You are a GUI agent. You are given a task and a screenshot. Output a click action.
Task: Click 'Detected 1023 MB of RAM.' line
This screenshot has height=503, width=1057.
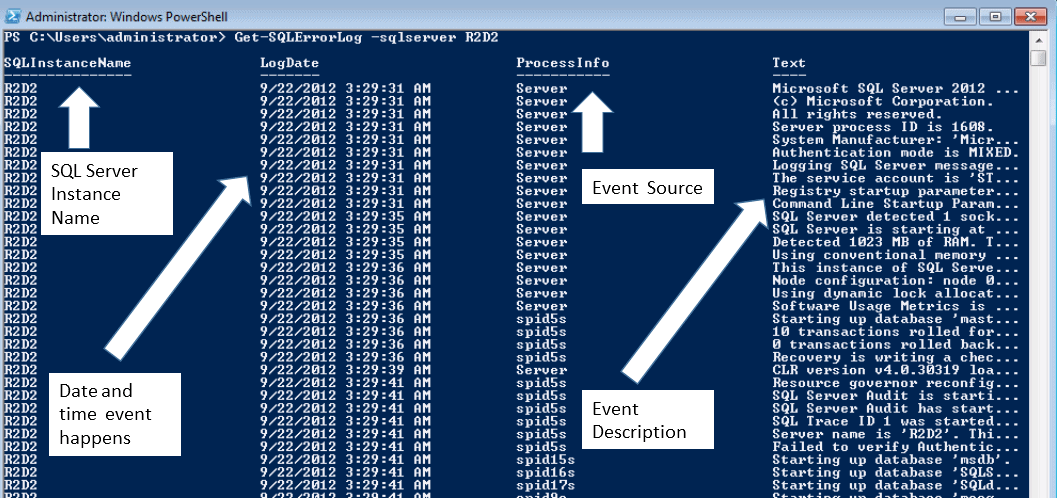pyautogui.click(x=895, y=242)
